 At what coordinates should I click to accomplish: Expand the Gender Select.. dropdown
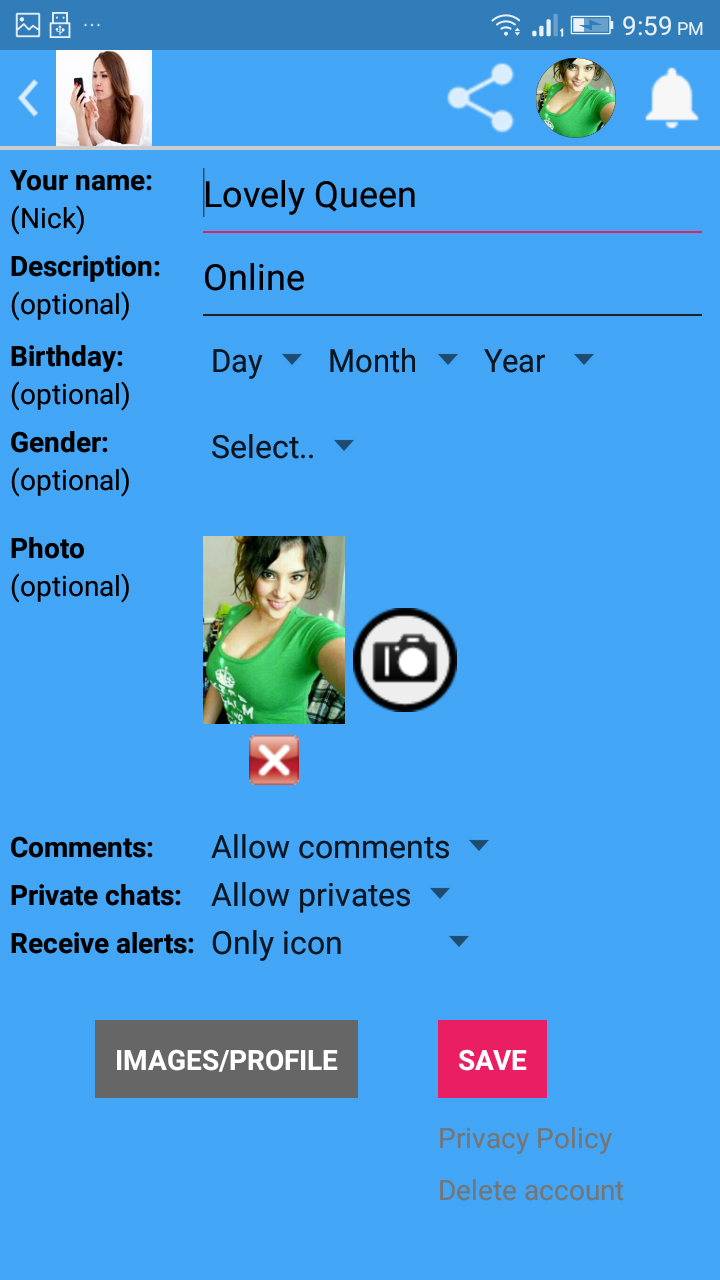point(282,447)
